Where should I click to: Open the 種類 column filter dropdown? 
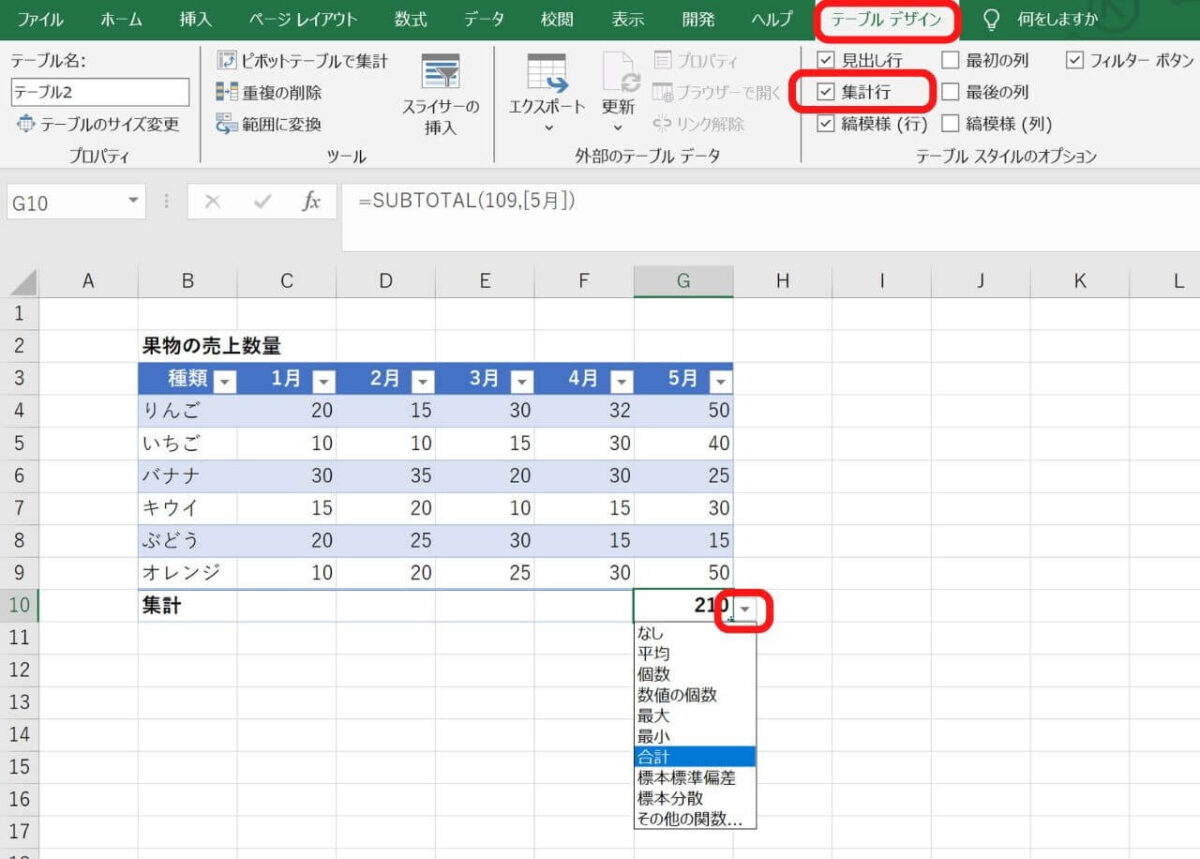[x=225, y=381]
